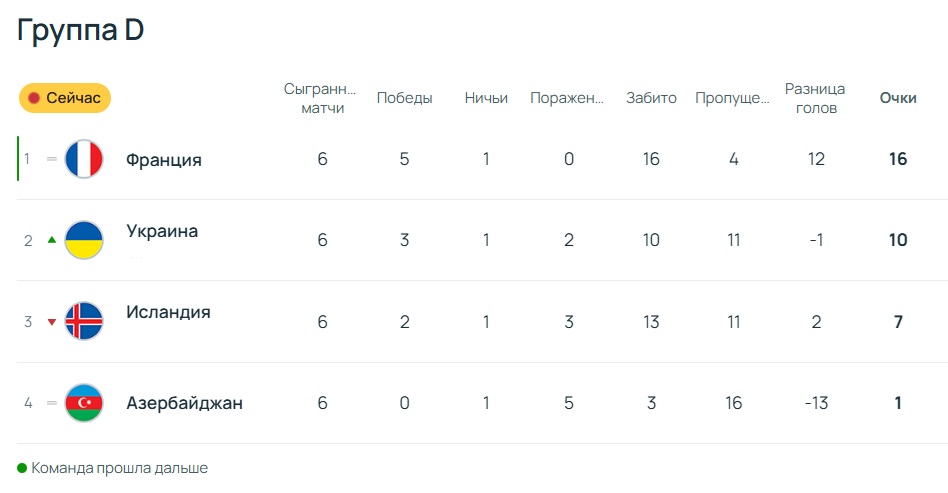Click the Группа D heading

[x=81, y=31]
